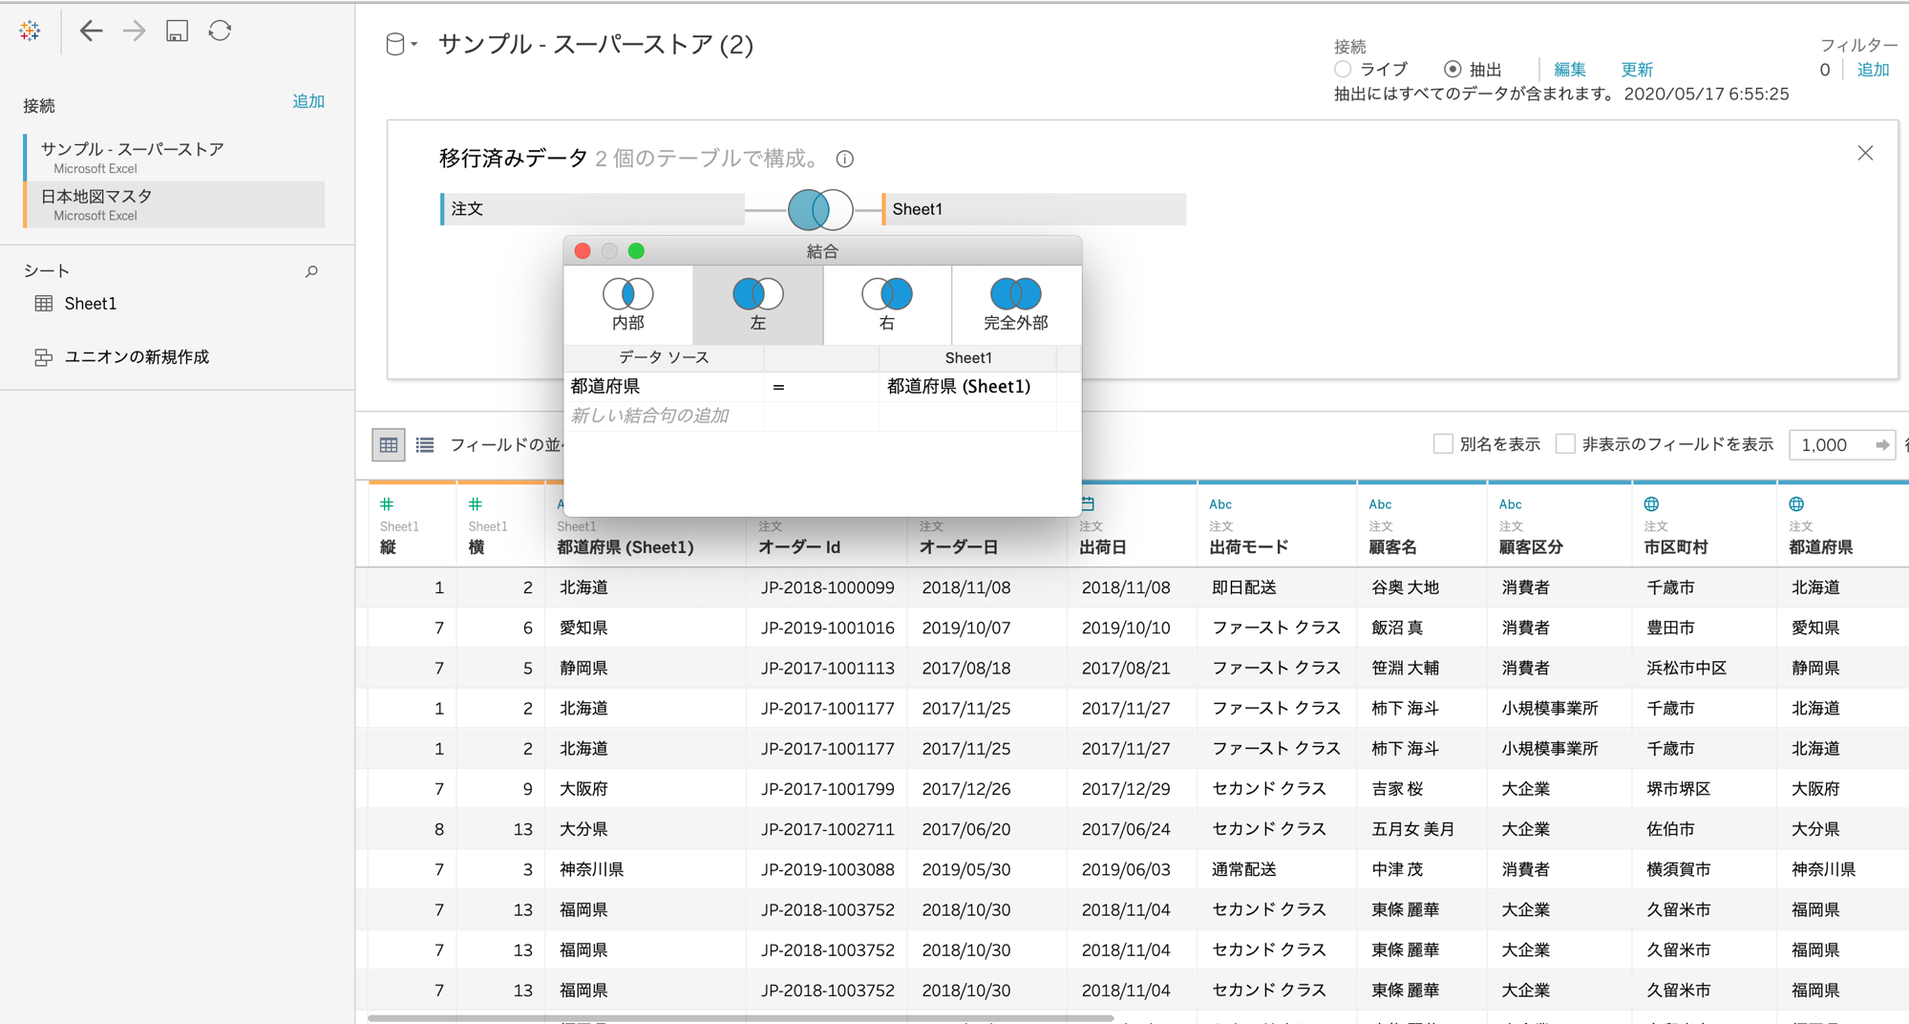Click the オーダー Id column header
The width and height of the screenshot is (1909, 1024).
799,548
